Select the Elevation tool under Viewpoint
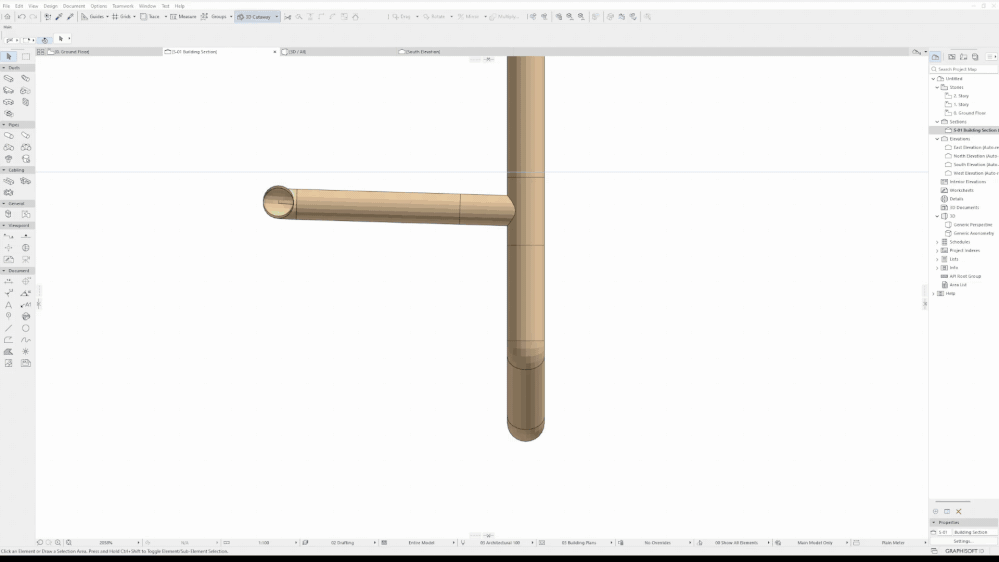 coord(26,236)
